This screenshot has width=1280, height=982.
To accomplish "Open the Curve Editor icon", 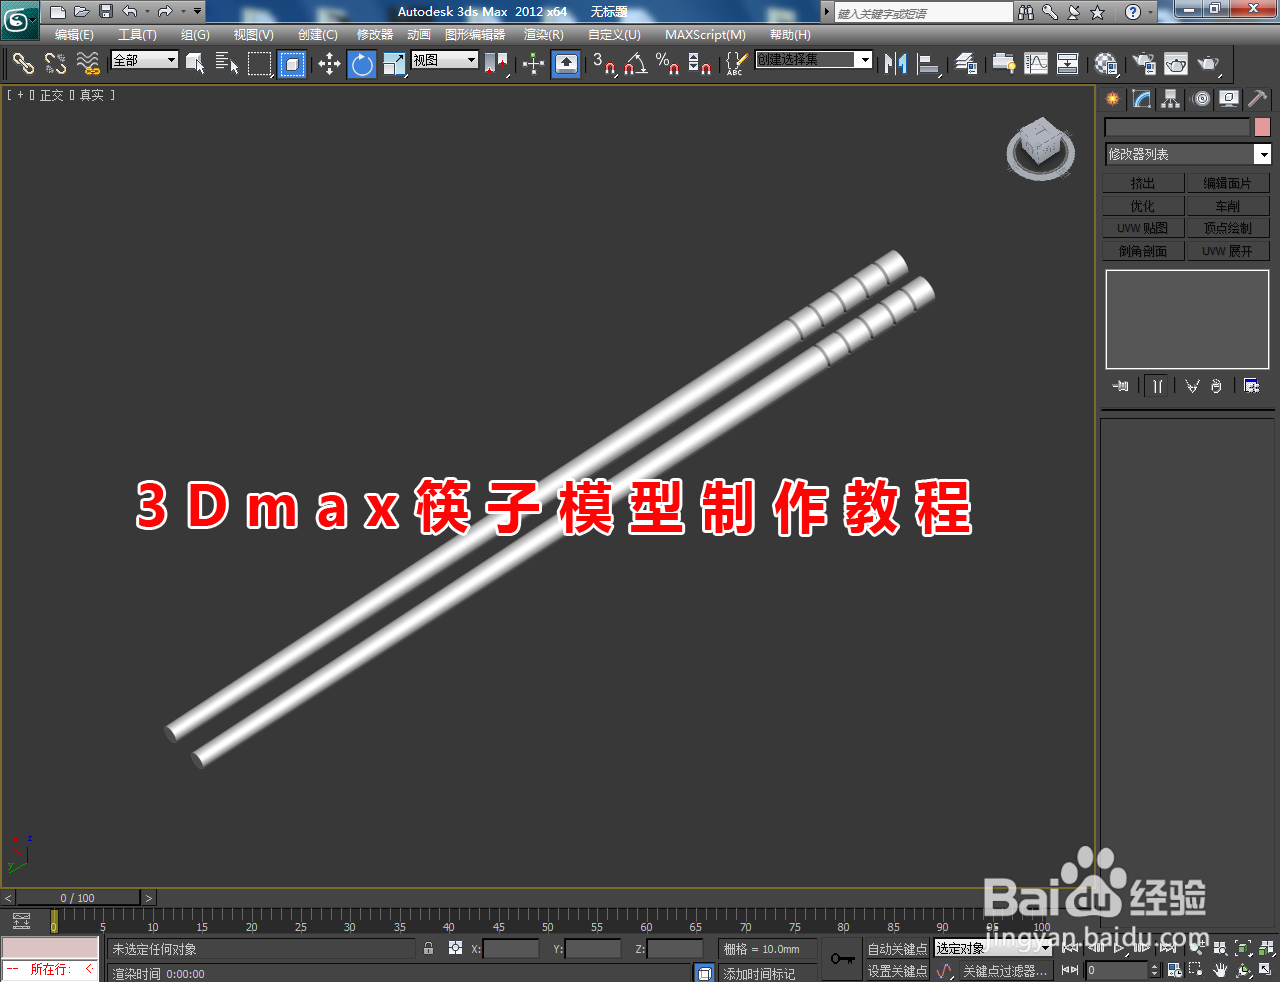I will click(x=1036, y=64).
